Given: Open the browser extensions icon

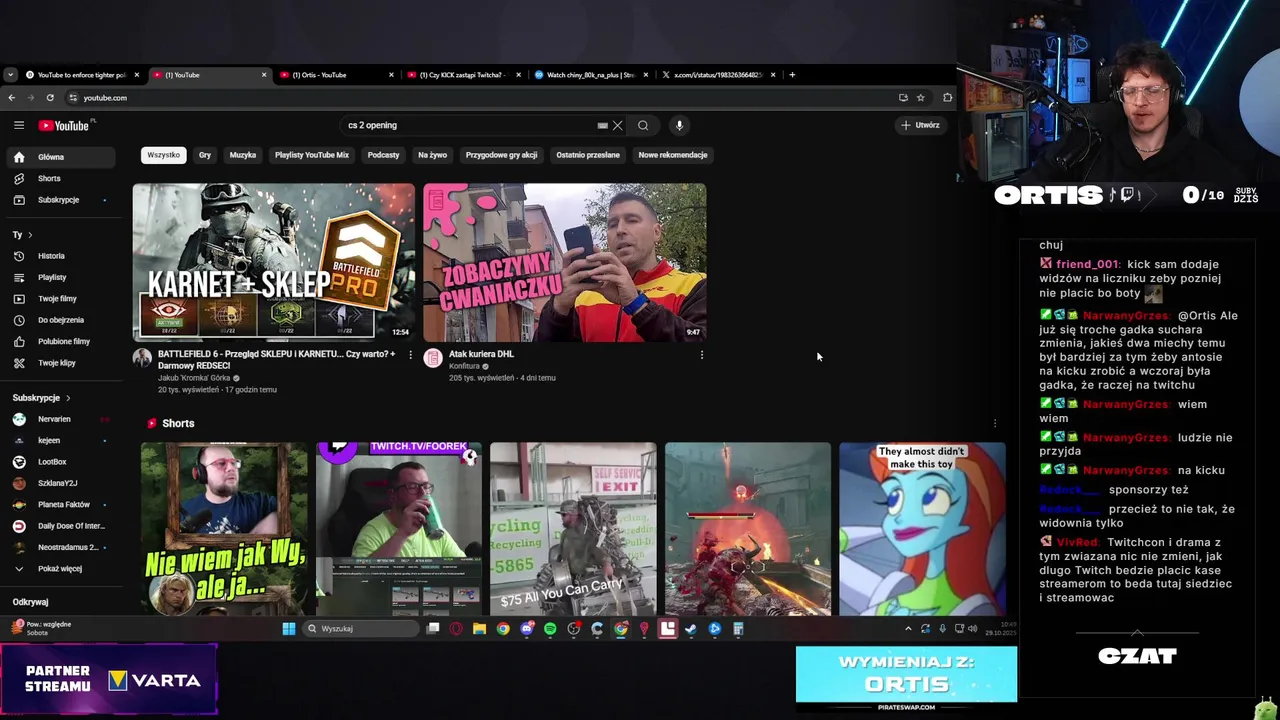Looking at the screenshot, I should coord(948,97).
